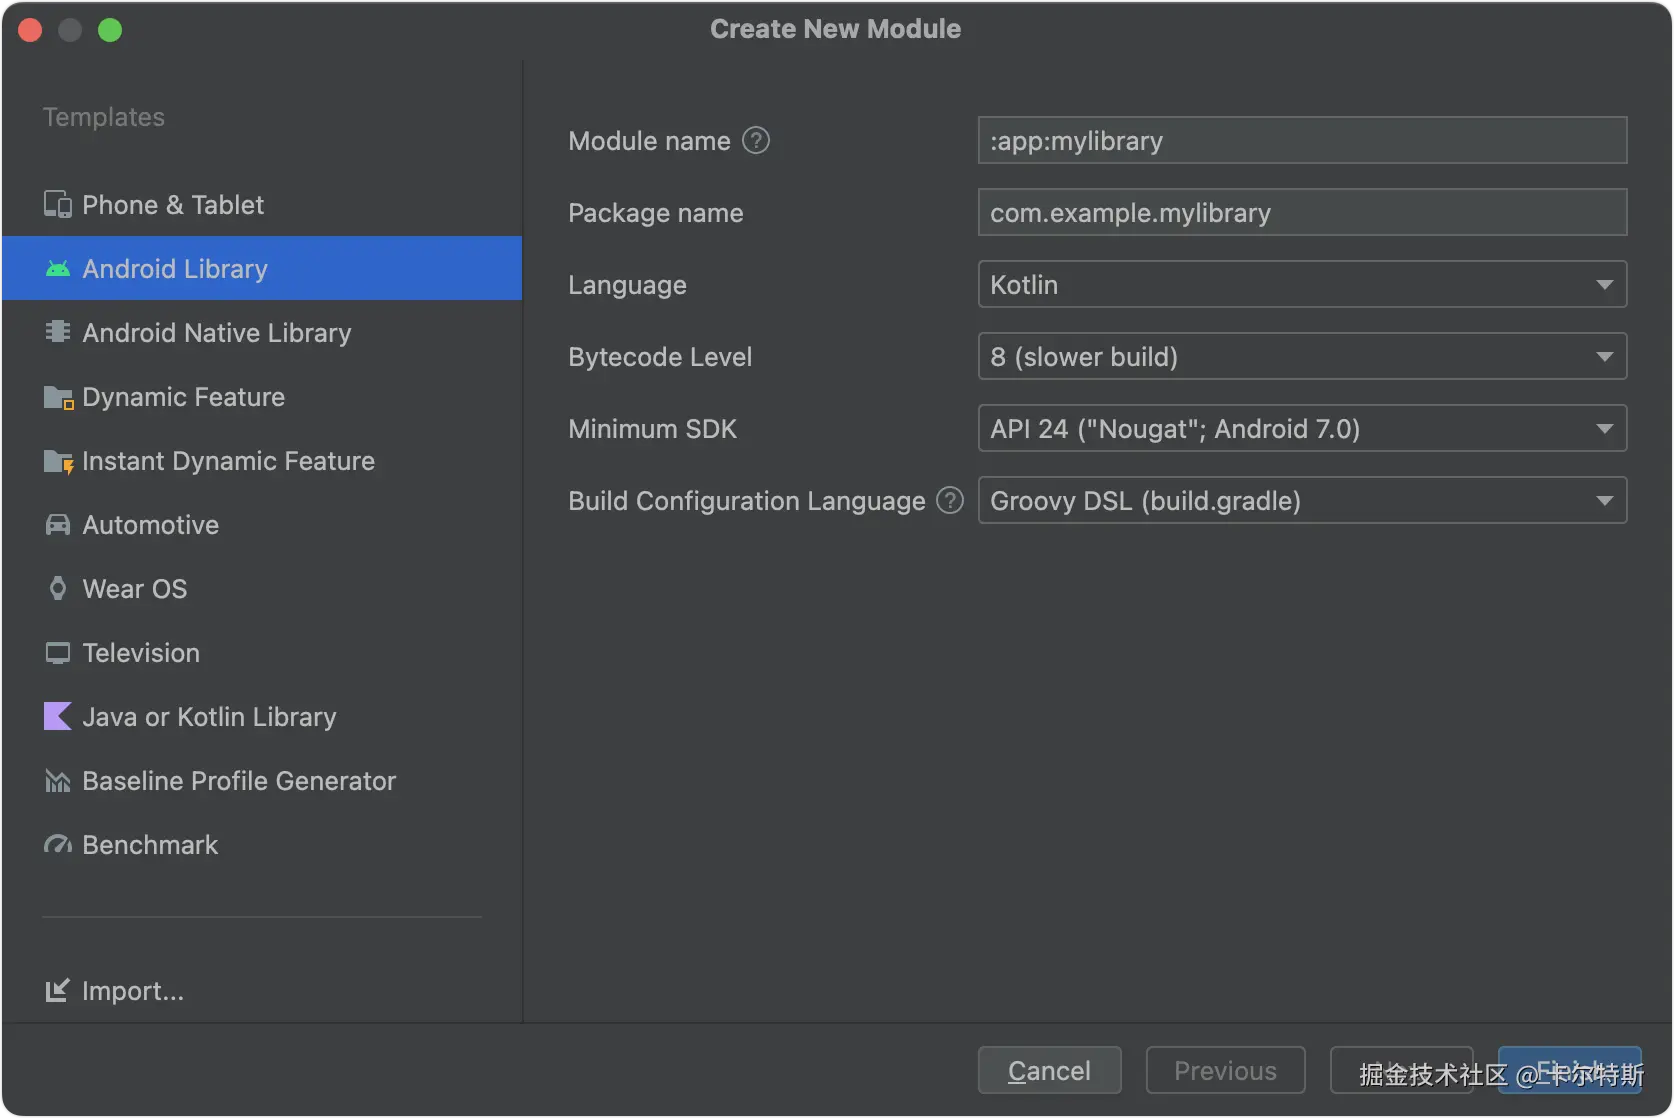
Task: Click the Wear OS watch icon
Action: click(x=58, y=589)
